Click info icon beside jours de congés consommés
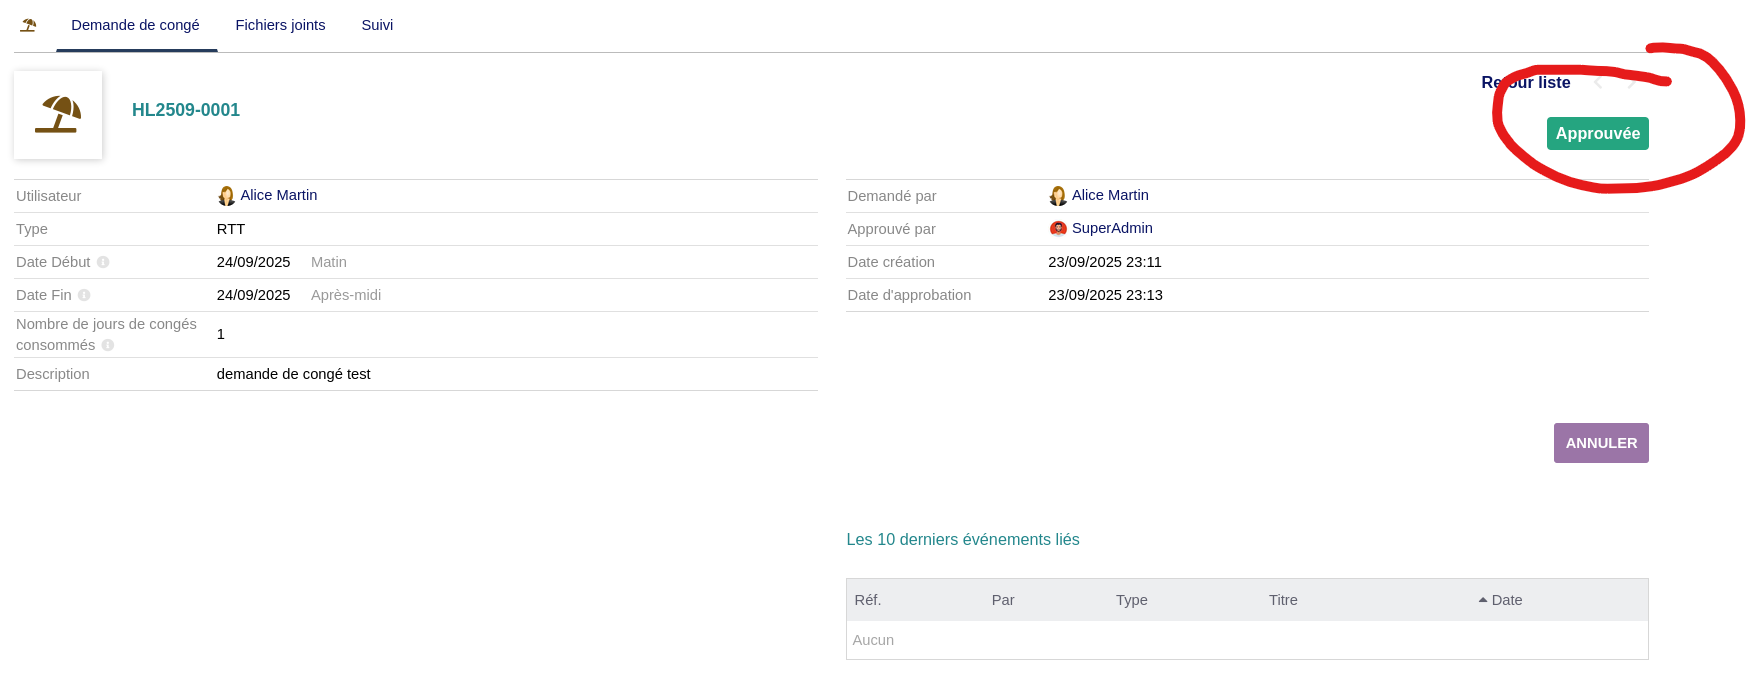 pyautogui.click(x=108, y=345)
